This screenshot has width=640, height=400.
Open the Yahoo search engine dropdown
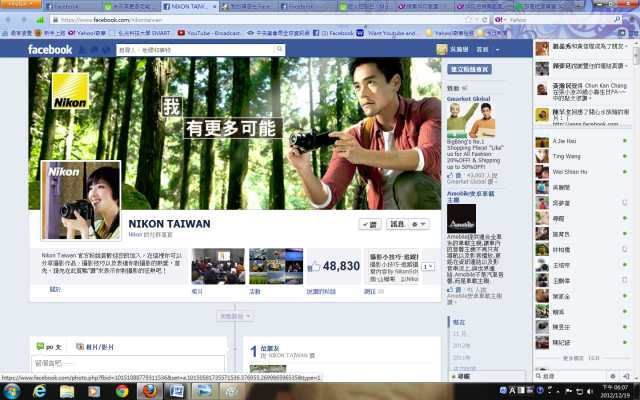[x=501, y=19]
